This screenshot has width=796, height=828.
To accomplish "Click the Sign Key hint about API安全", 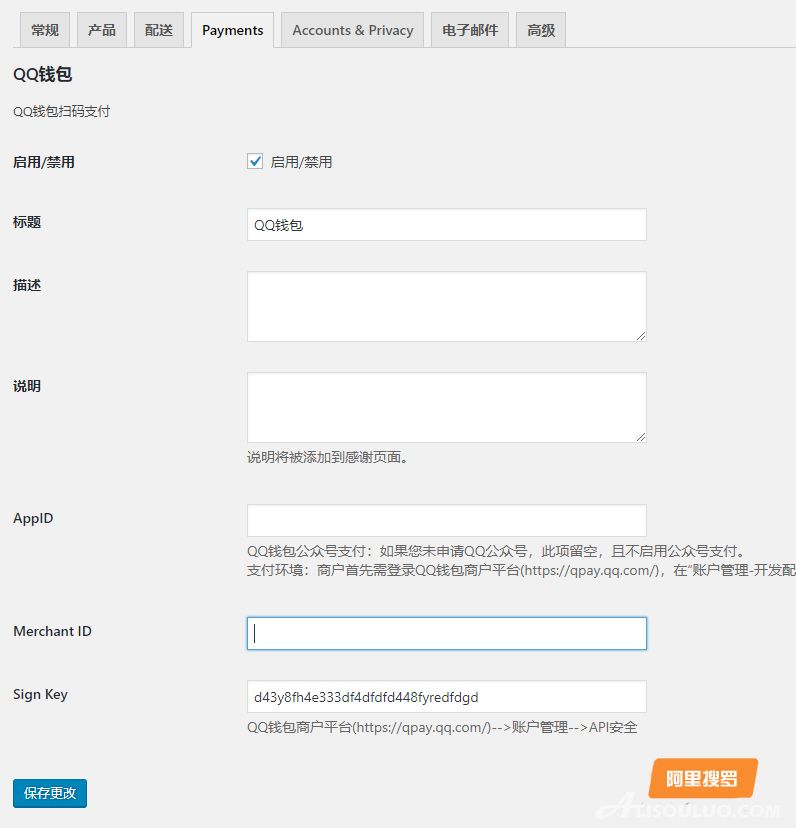I will [x=442, y=728].
